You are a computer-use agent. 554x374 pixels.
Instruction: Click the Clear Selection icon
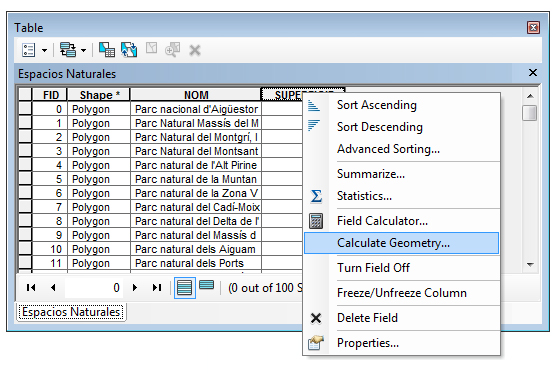click(x=152, y=48)
